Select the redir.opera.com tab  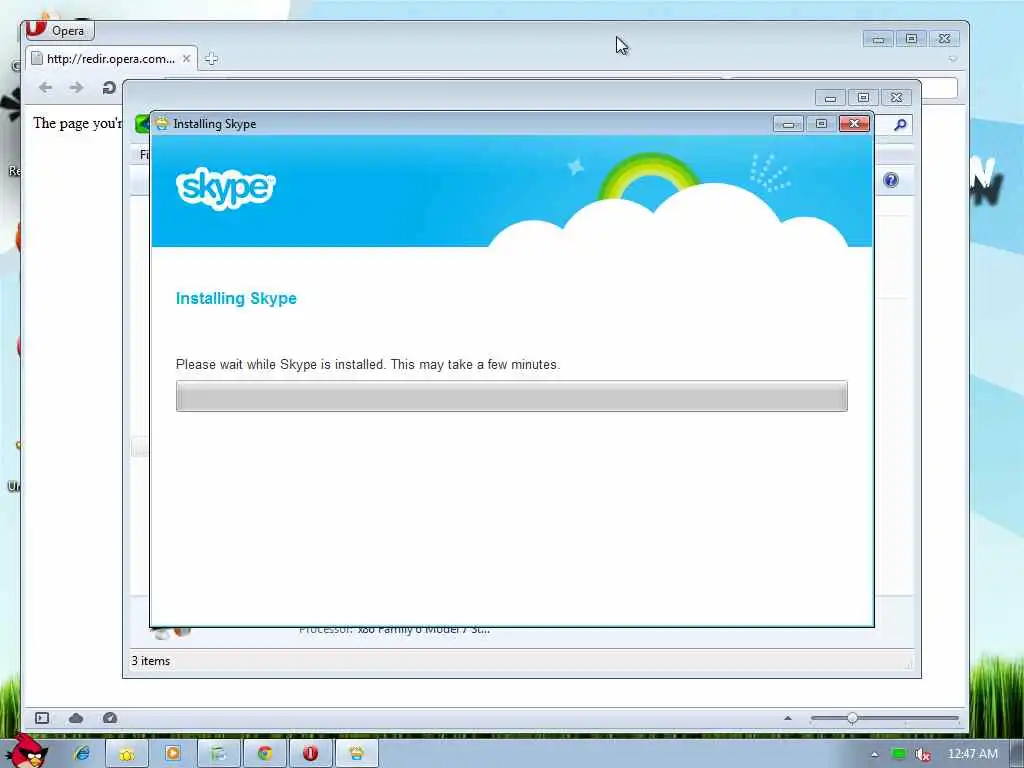(111, 59)
